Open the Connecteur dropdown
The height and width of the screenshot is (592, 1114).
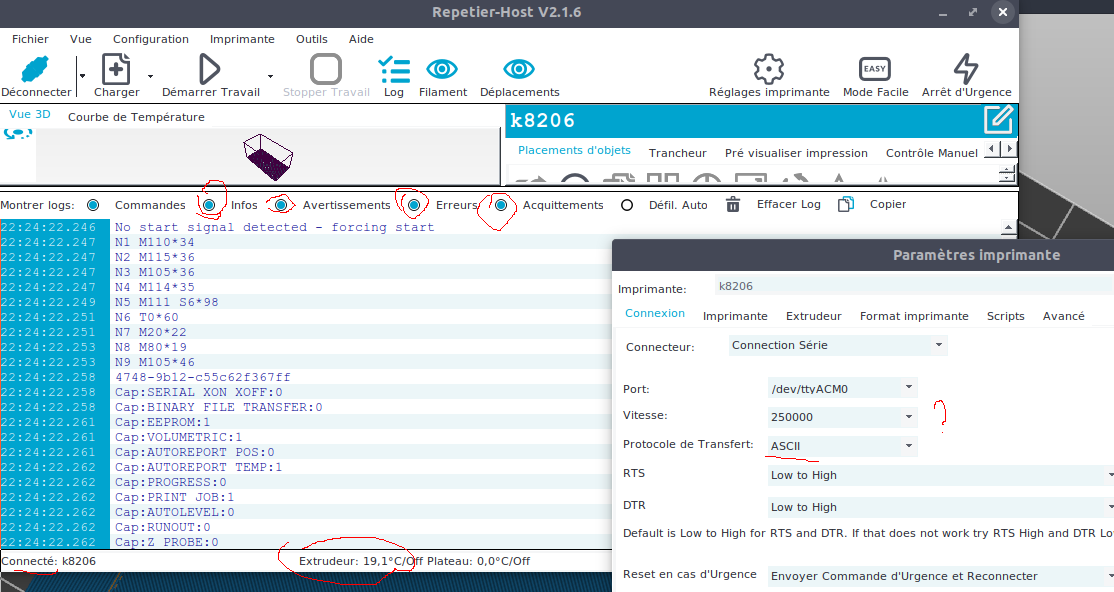click(x=838, y=345)
